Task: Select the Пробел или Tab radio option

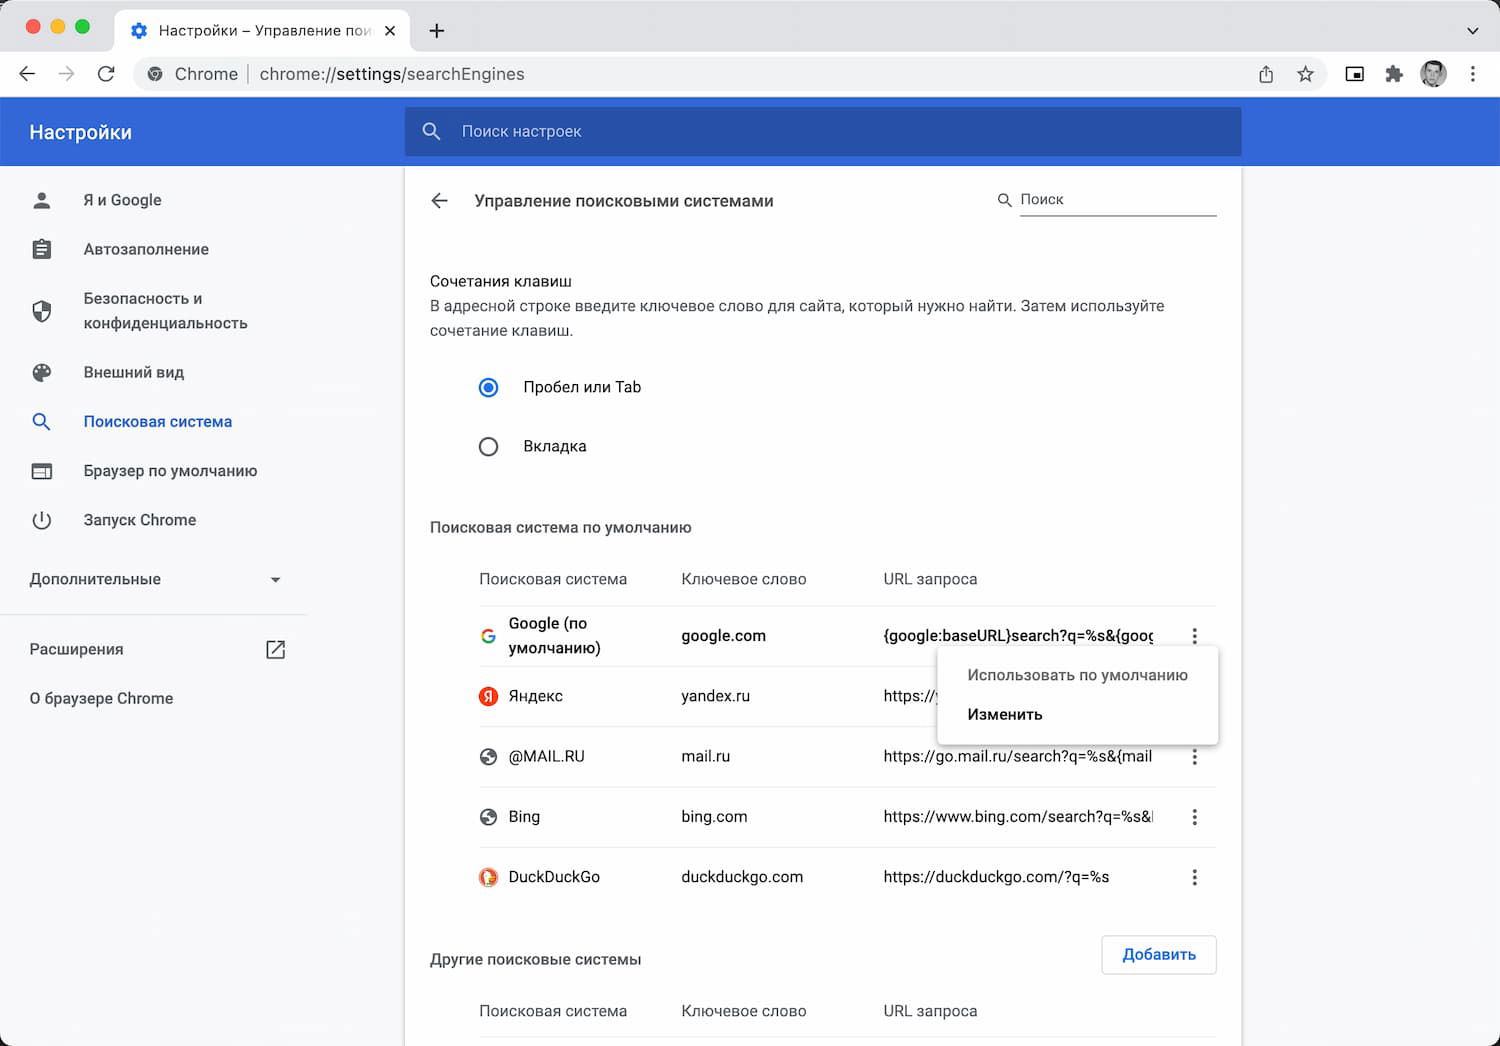Action: [x=488, y=387]
